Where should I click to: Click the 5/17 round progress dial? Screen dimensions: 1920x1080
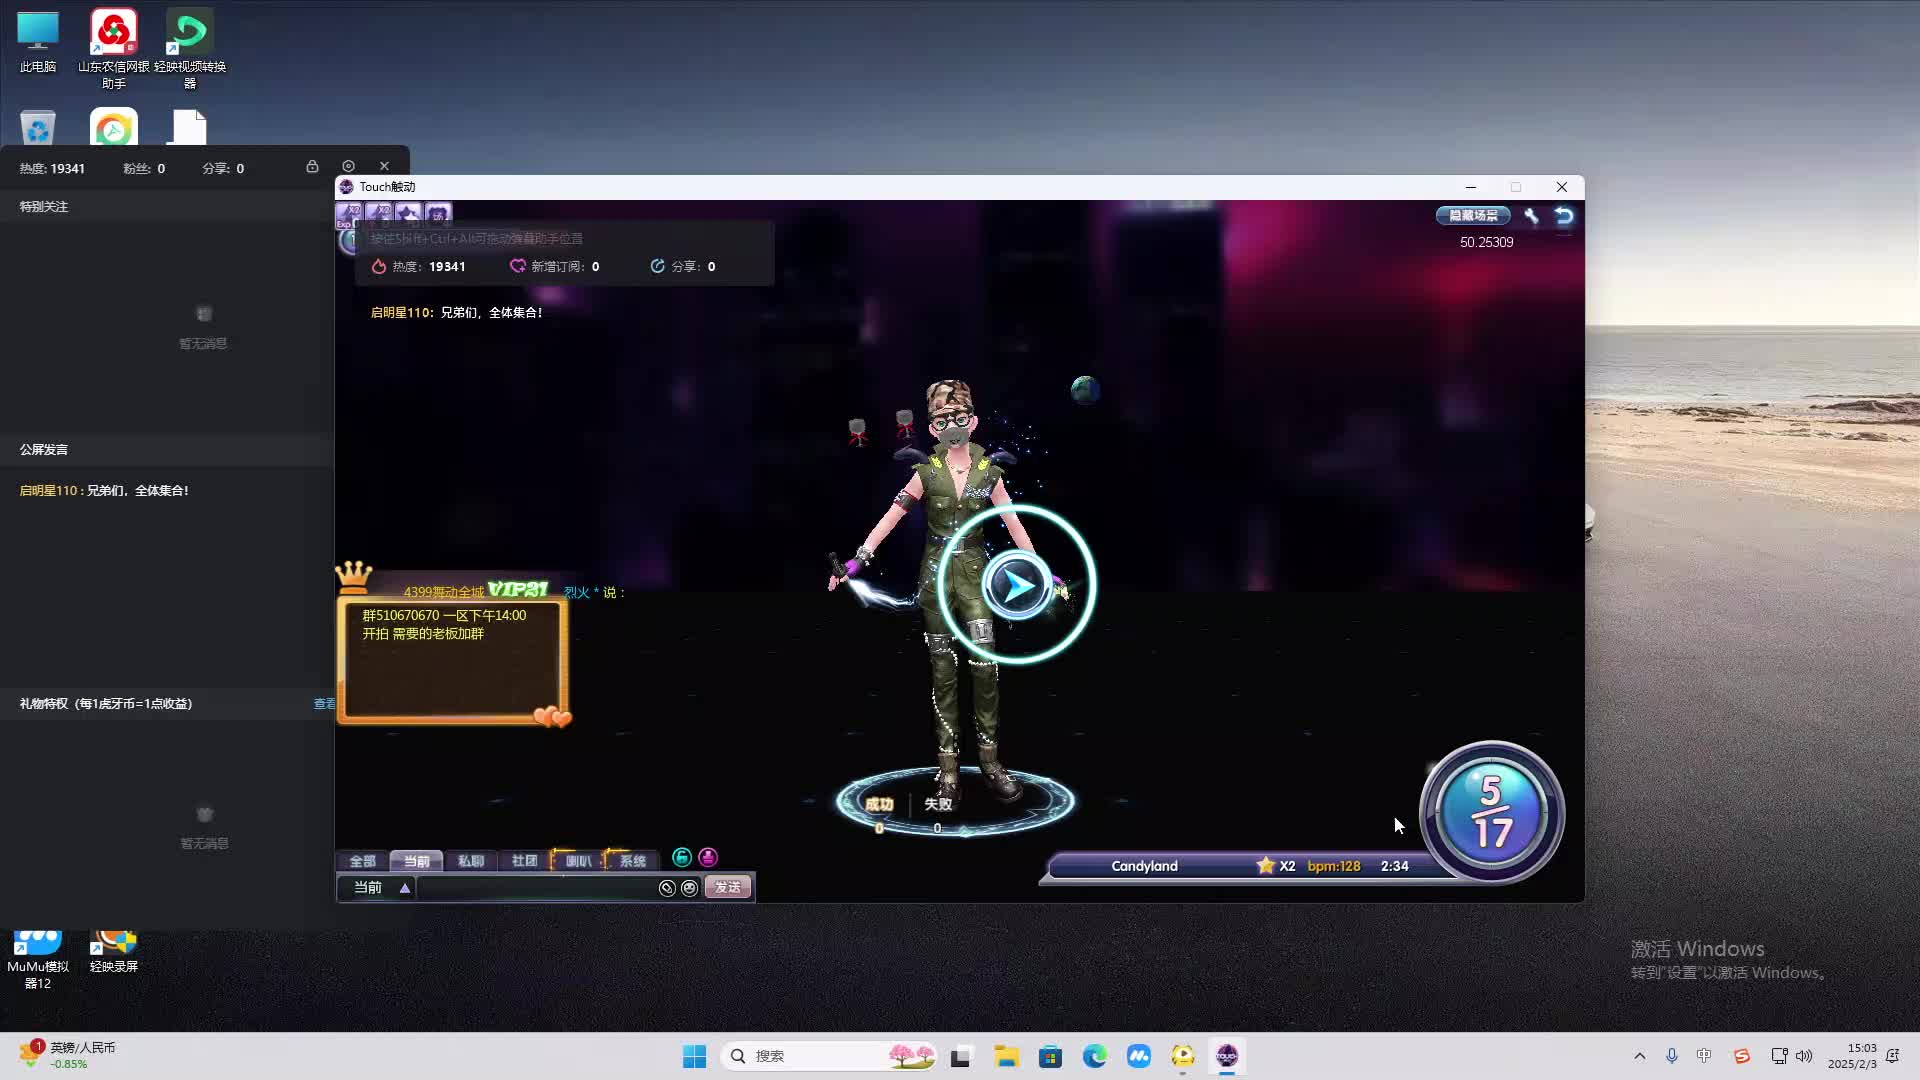pyautogui.click(x=1491, y=812)
